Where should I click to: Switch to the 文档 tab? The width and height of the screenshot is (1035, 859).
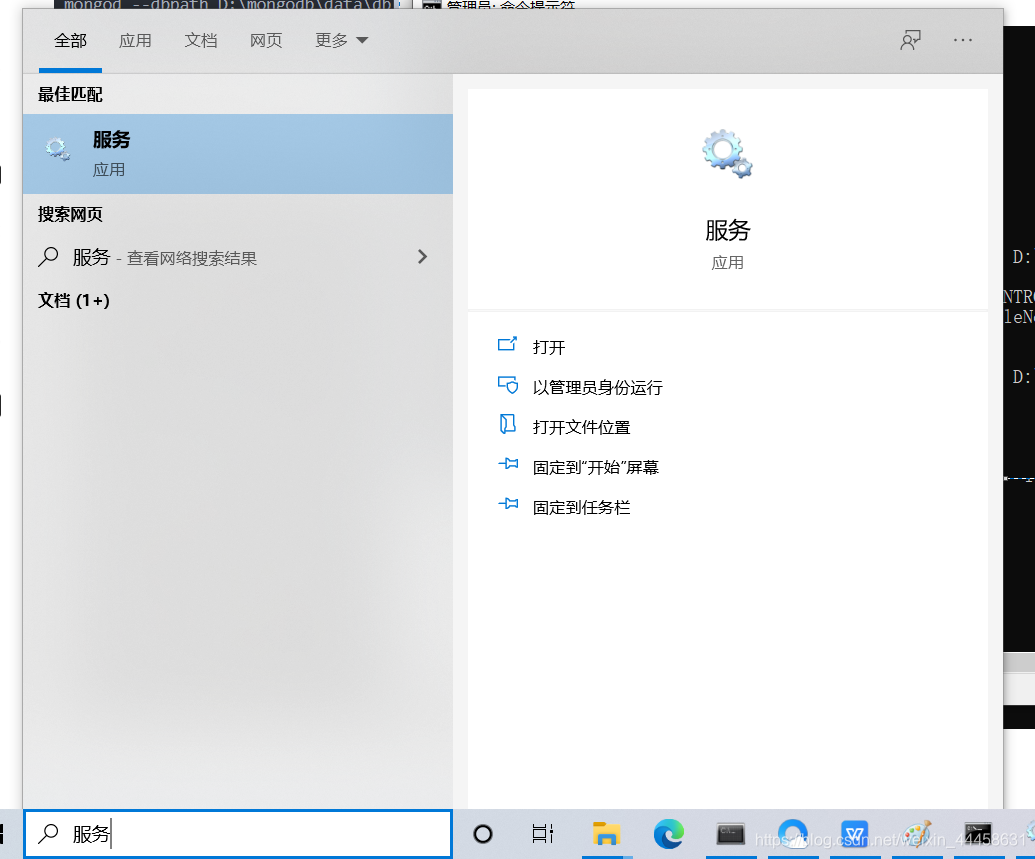[201, 41]
